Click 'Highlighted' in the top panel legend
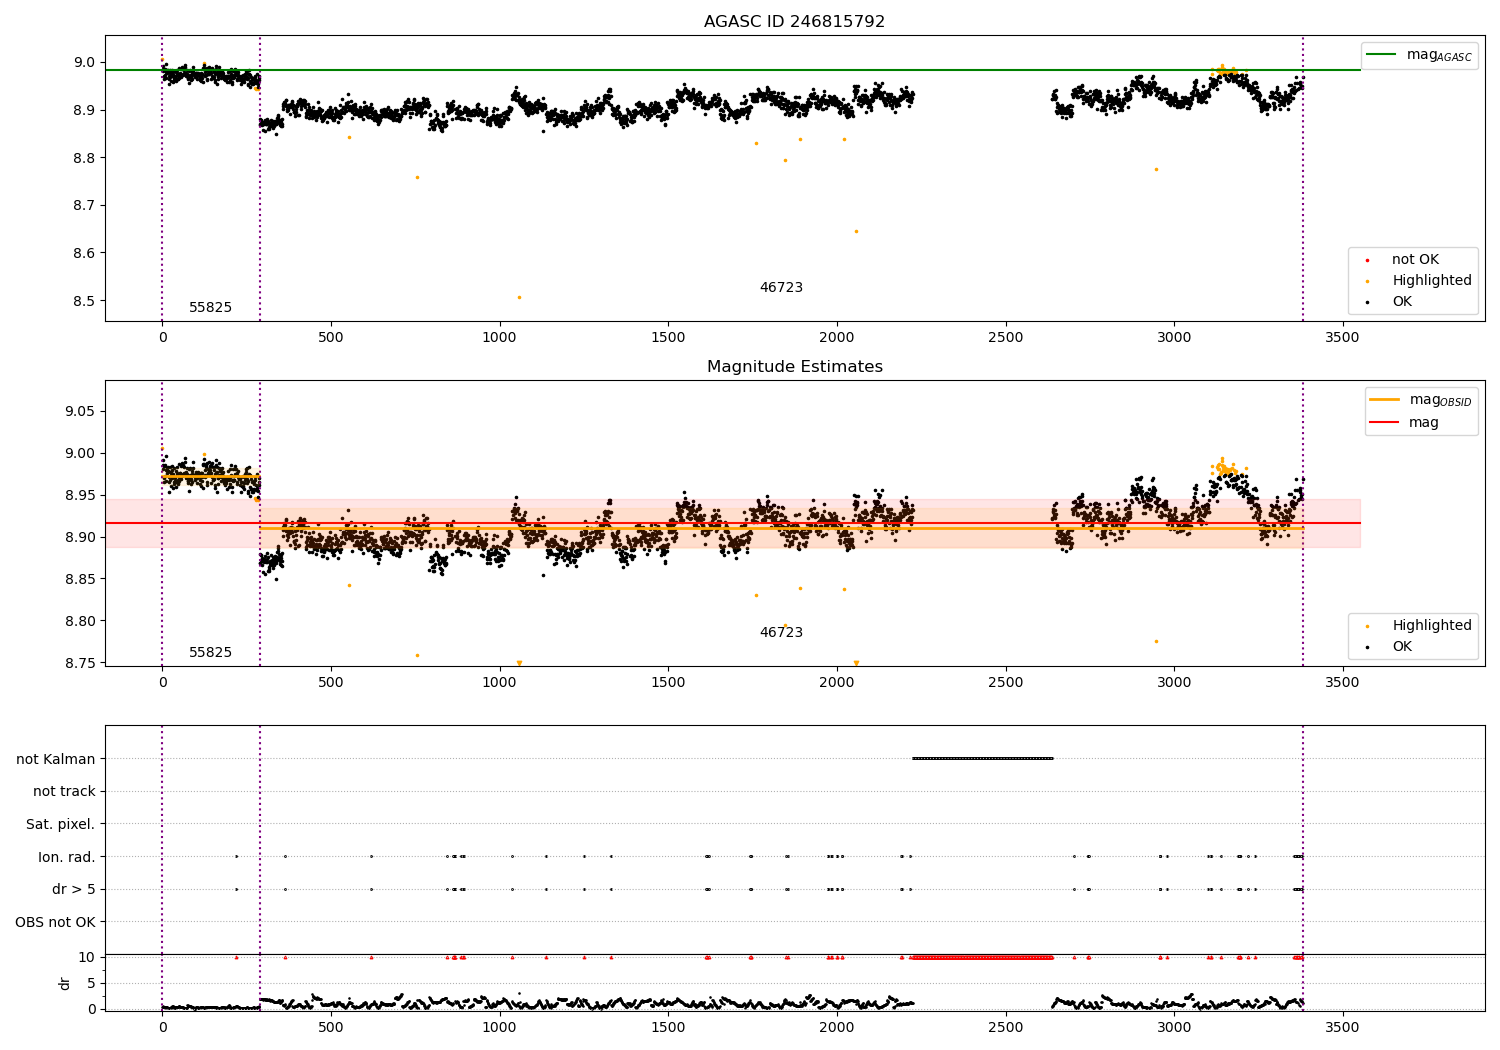Screen dimensions: 1500x1050 pyautogui.click(x=1432, y=281)
